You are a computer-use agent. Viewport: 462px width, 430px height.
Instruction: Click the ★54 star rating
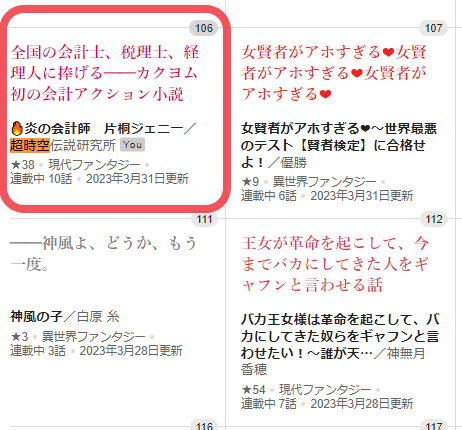pyautogui.click(x=253, y=389)
